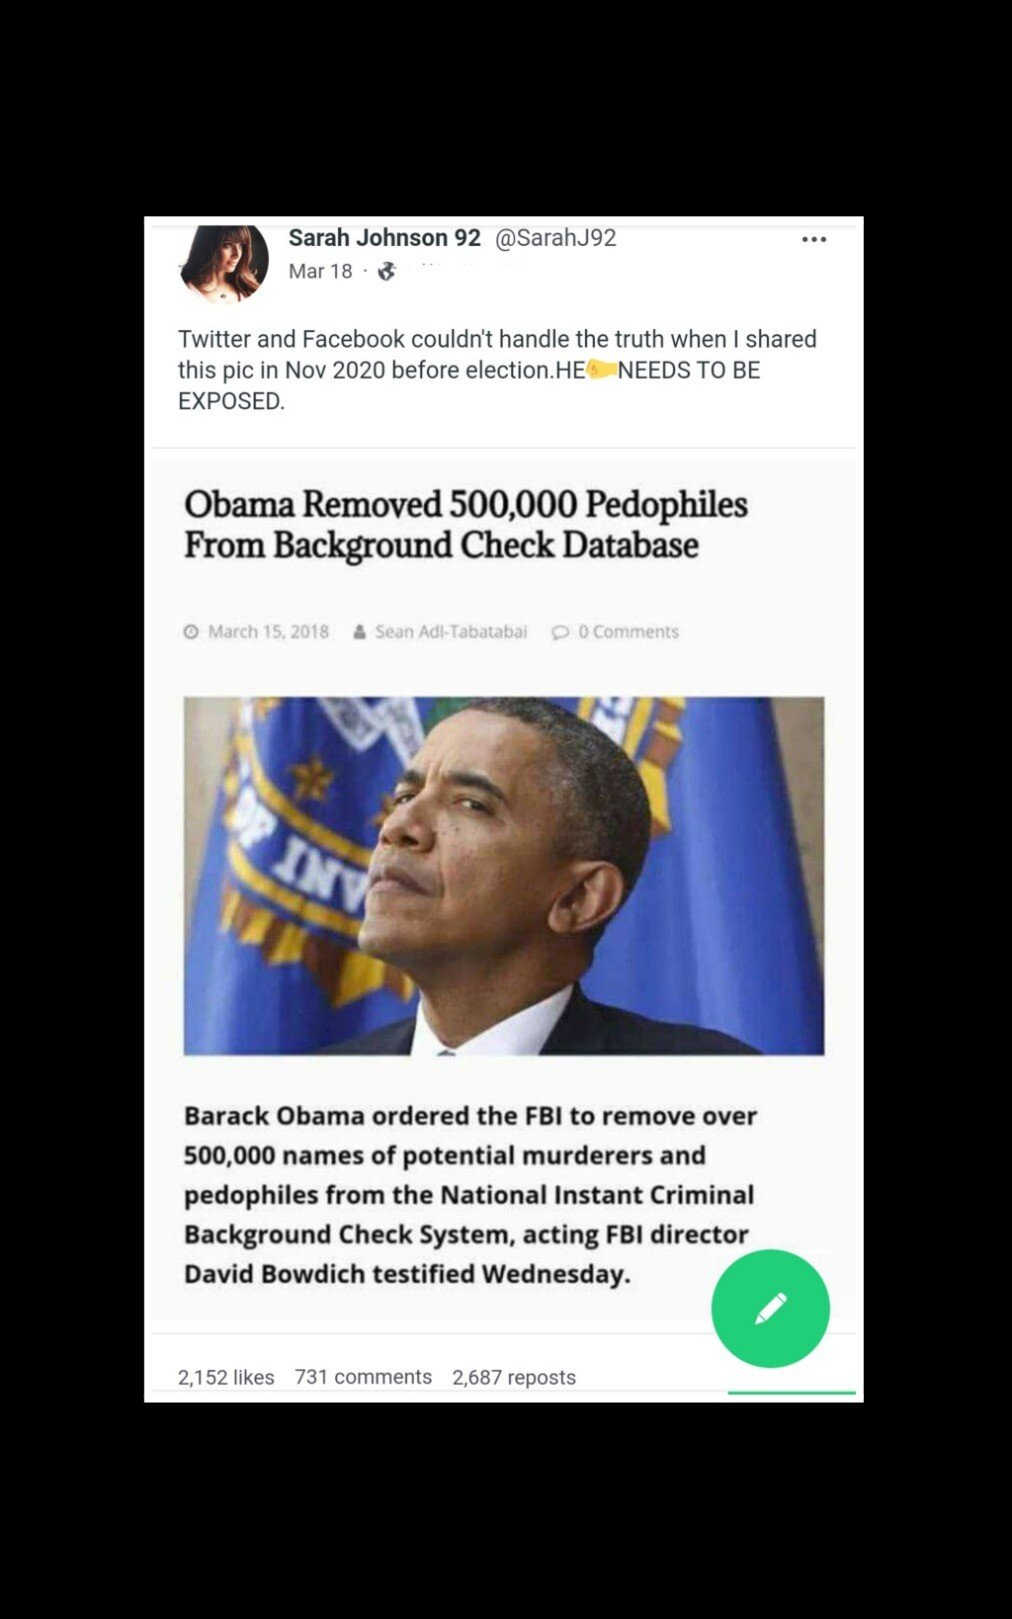Open the Obama Removed 500,000 article headline

pos(465,524)
